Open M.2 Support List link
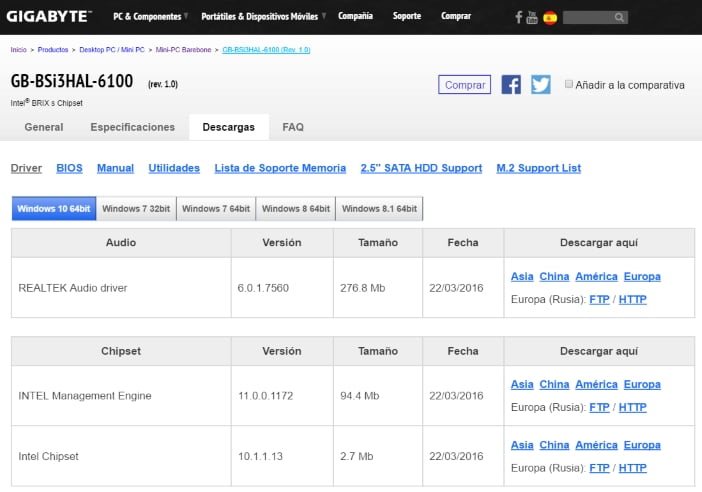Screen dimensions: 702x492 click(539, 168)
